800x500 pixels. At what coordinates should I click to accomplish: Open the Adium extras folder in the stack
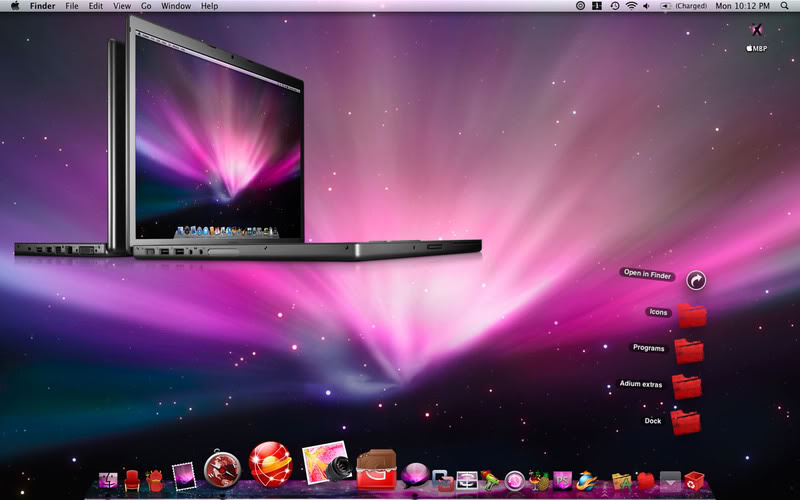click(x=686, y=387)
